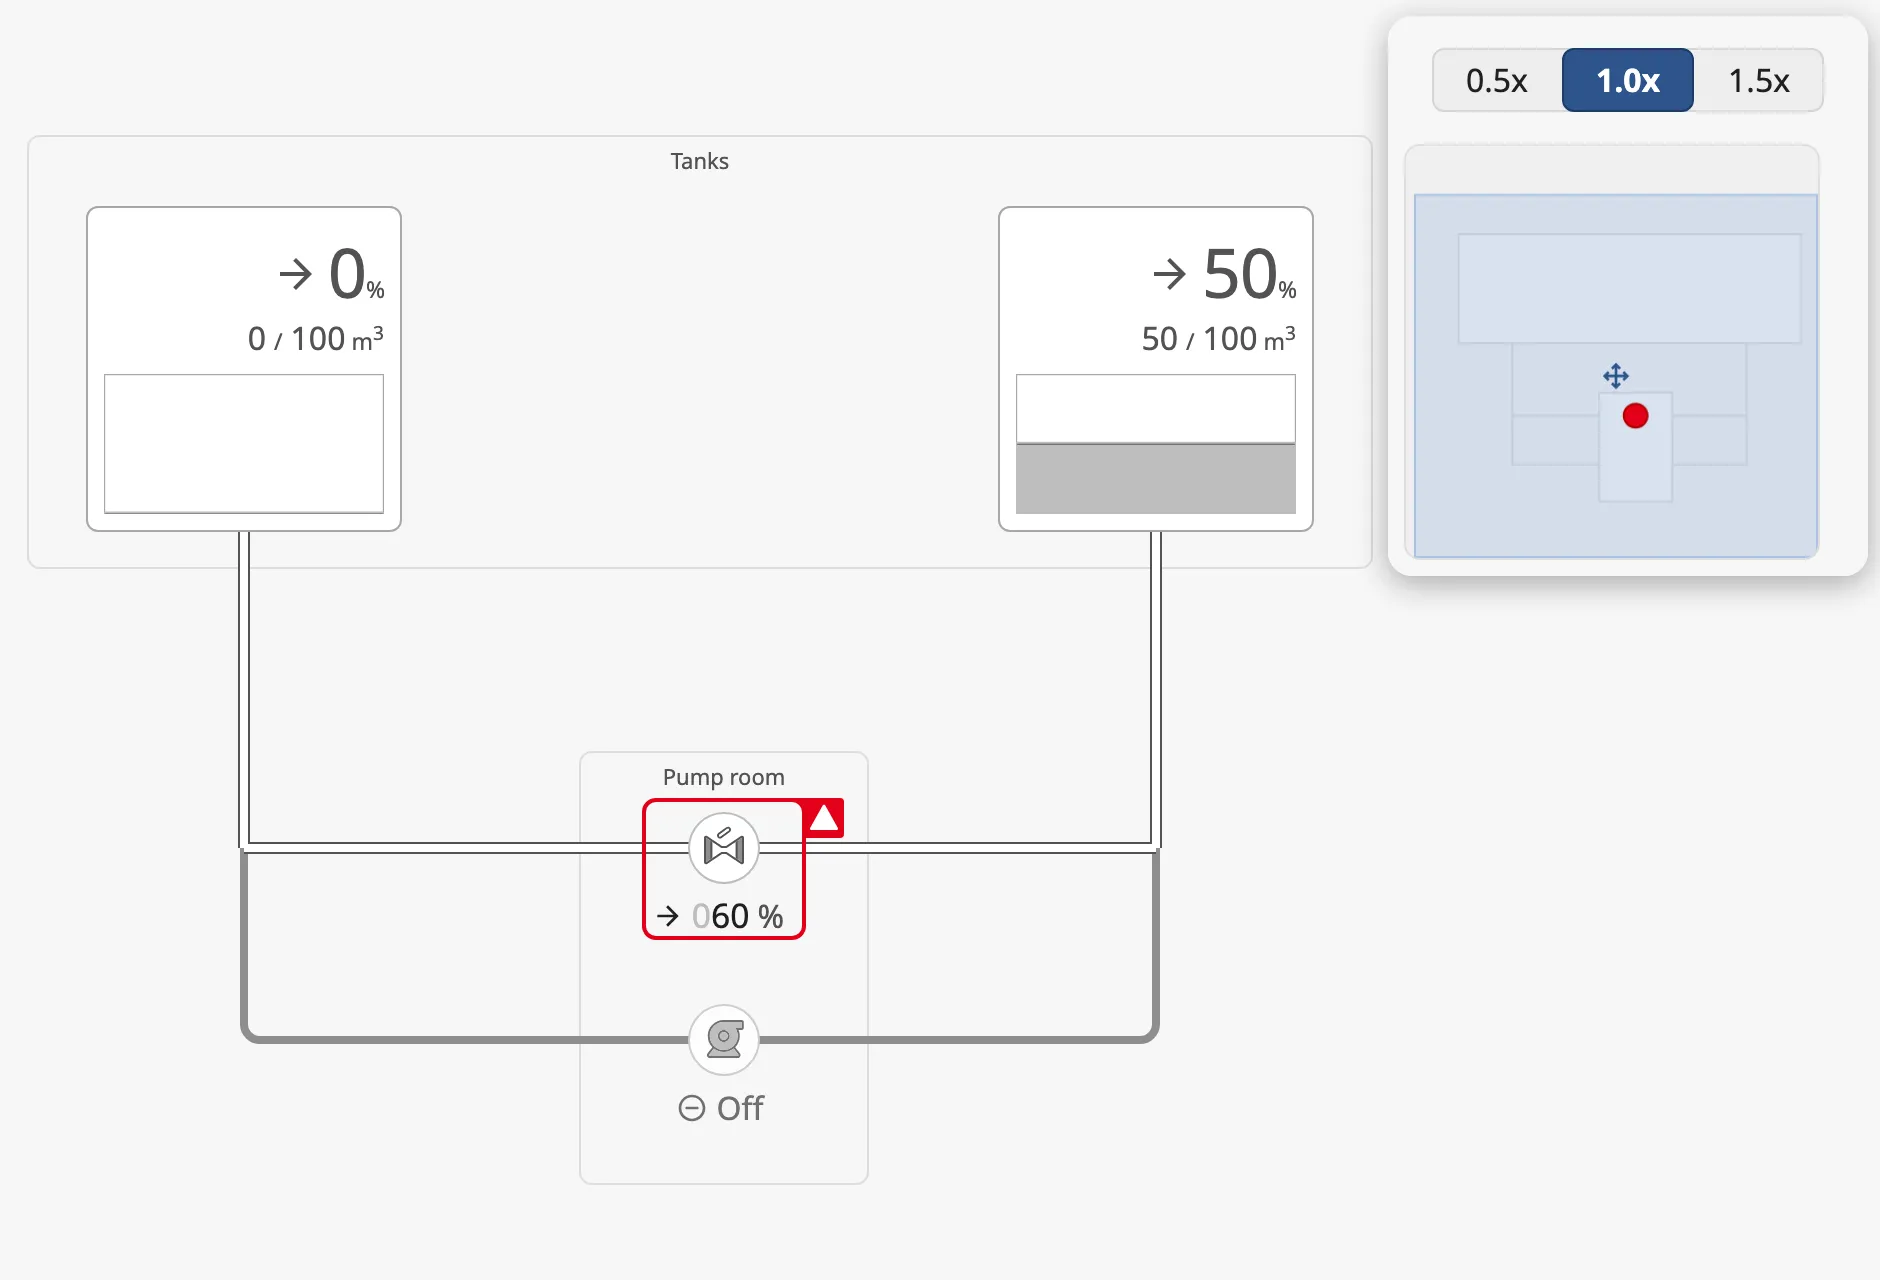1880x1280 pixels.
Task: Click the Tanks group title
Action: [x=700, y=161]
